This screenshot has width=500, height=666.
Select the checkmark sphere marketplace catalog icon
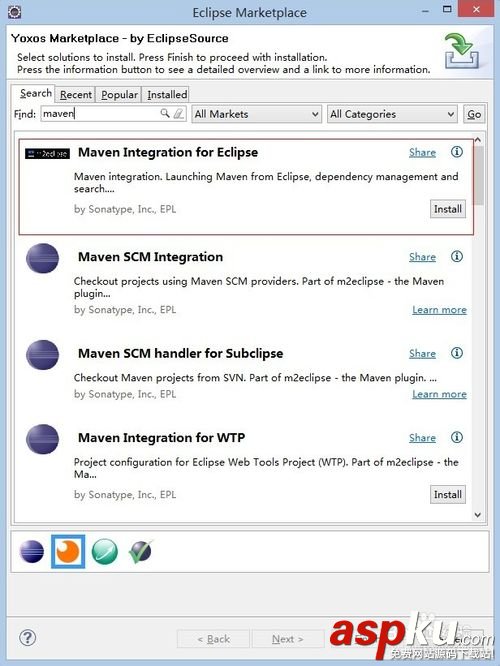141,552
